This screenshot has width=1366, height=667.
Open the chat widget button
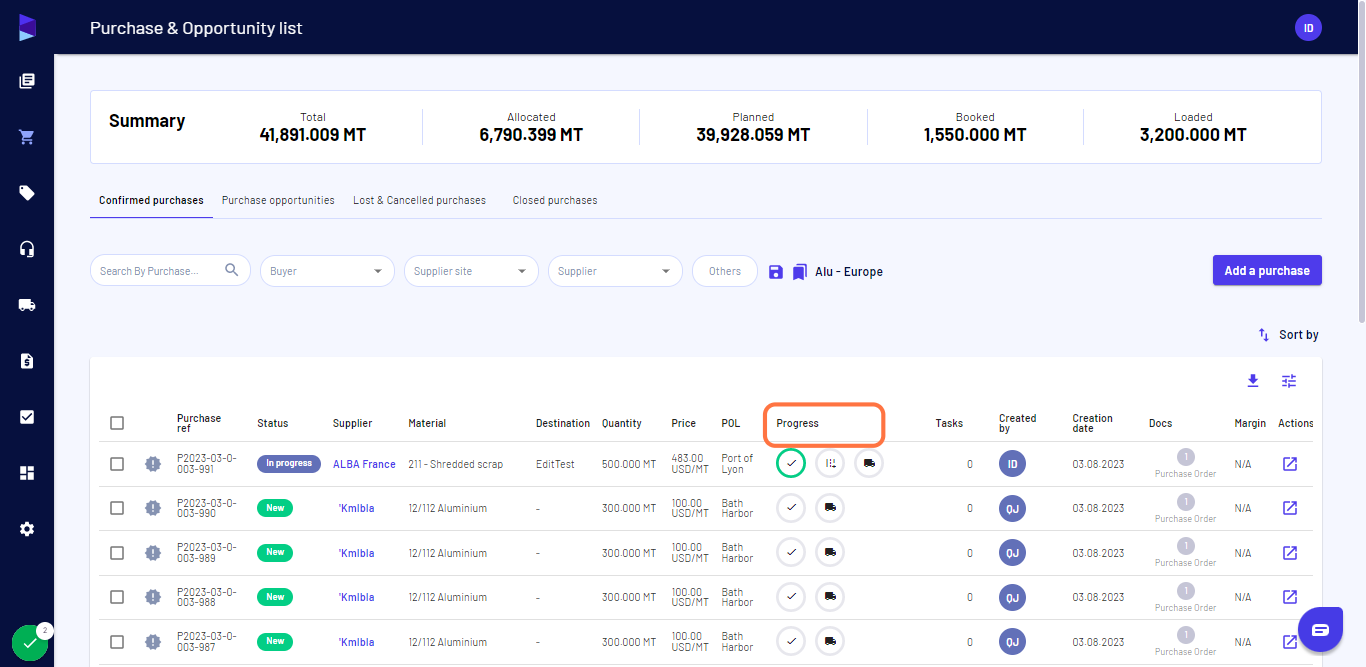pos(1320,629)
